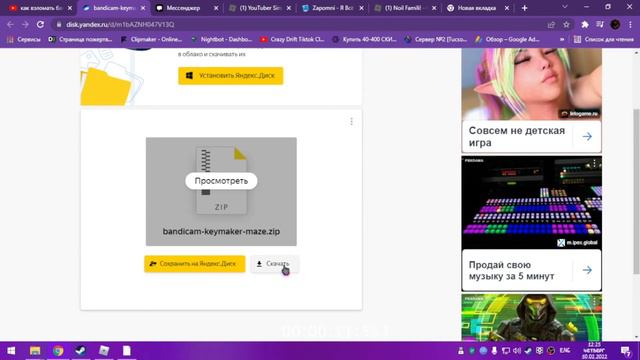Open the Chrome extensions puzzle icon
This screenshot has height=360, width=640.
coord(585,24)
